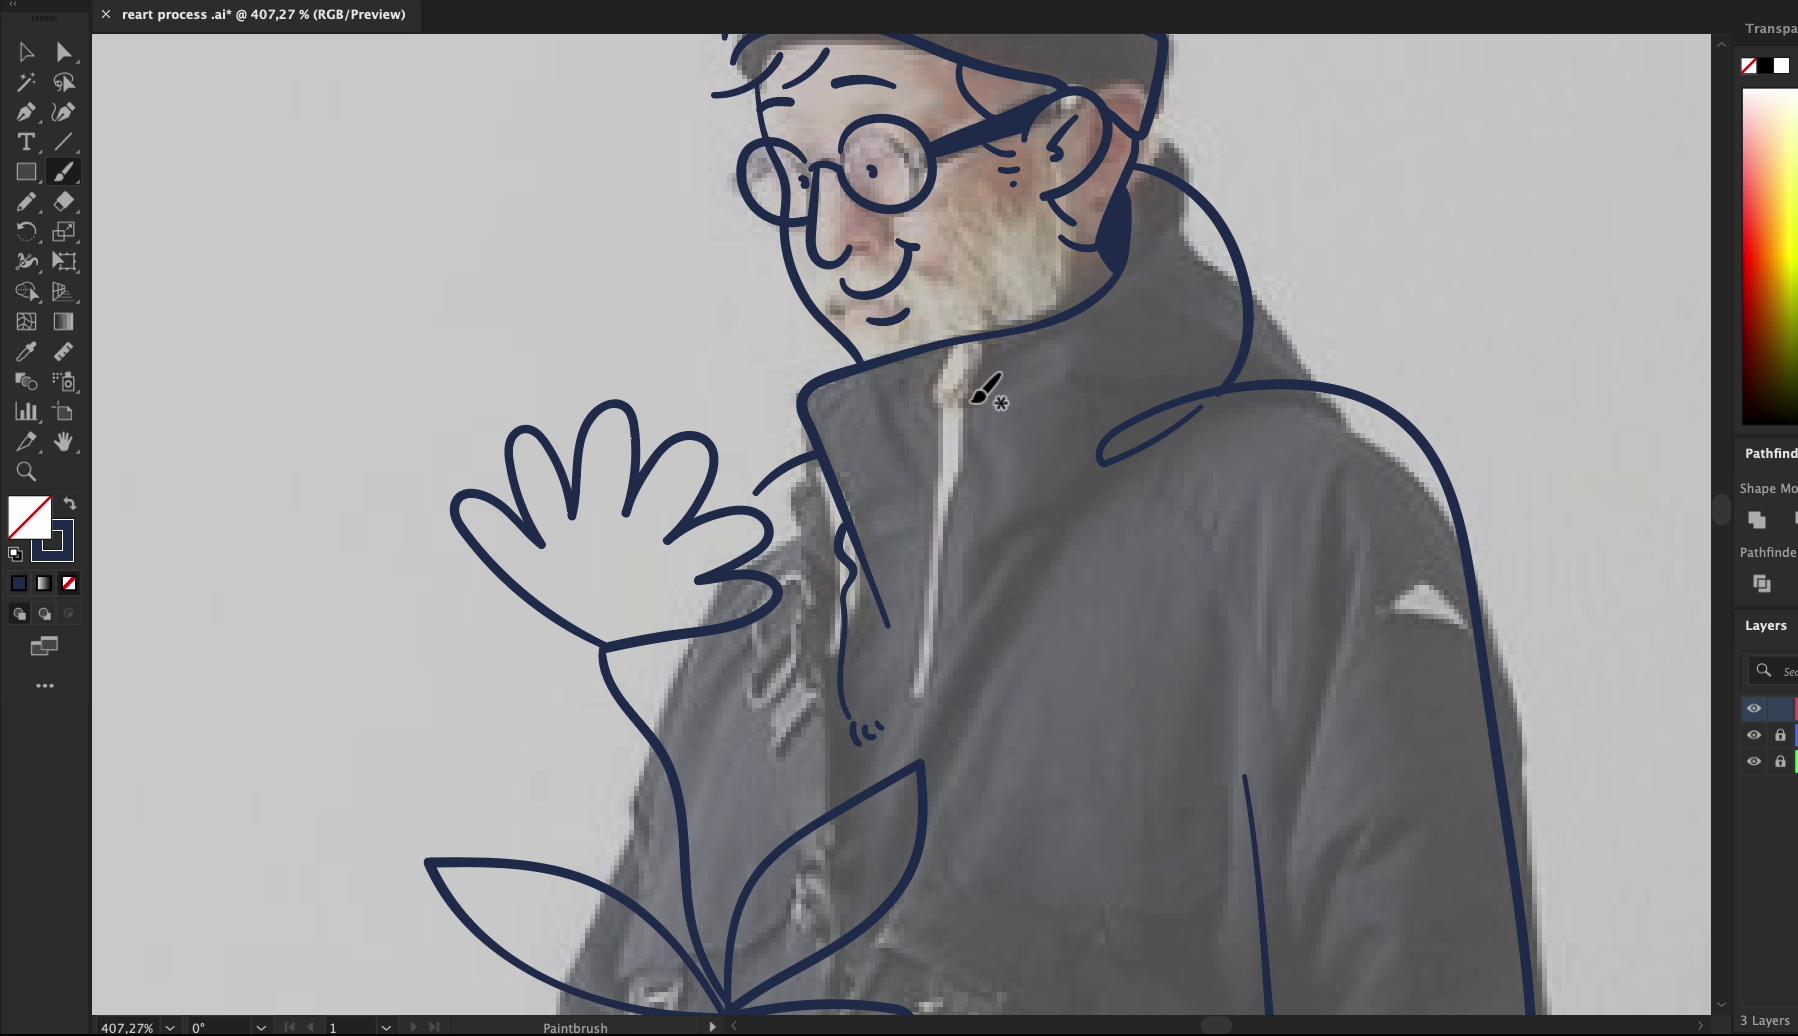
Task: Apply Gradient mode button below swatches
Action: pos(44,583)
